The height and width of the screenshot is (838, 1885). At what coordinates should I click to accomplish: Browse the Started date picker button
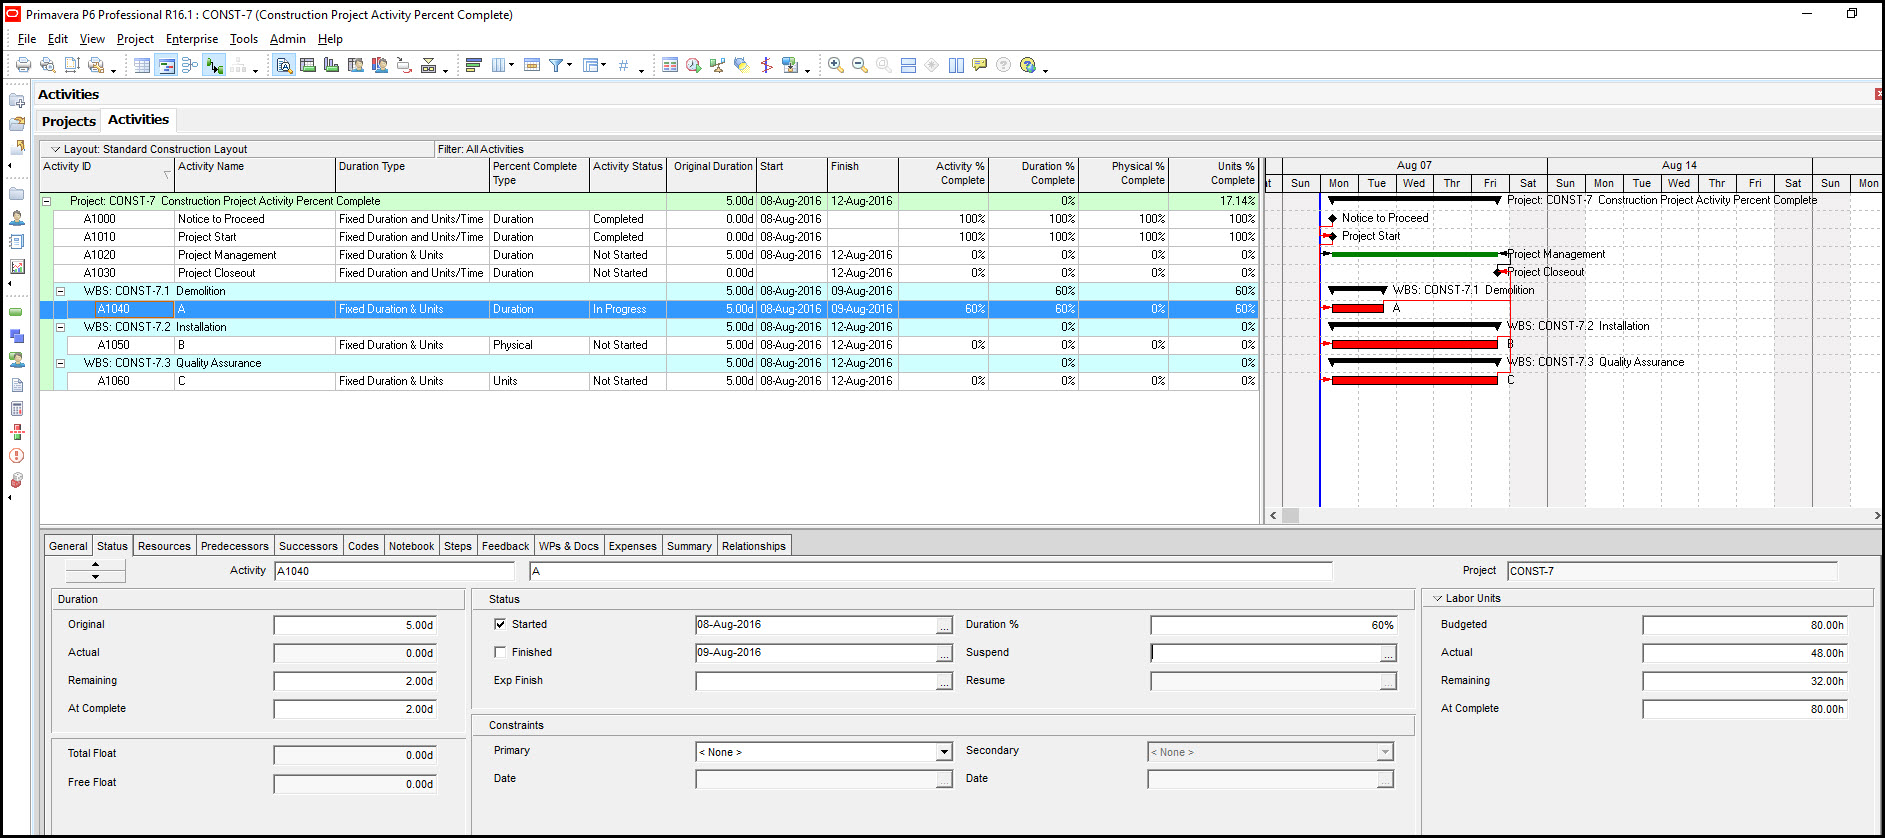click(x=944, y=625)
